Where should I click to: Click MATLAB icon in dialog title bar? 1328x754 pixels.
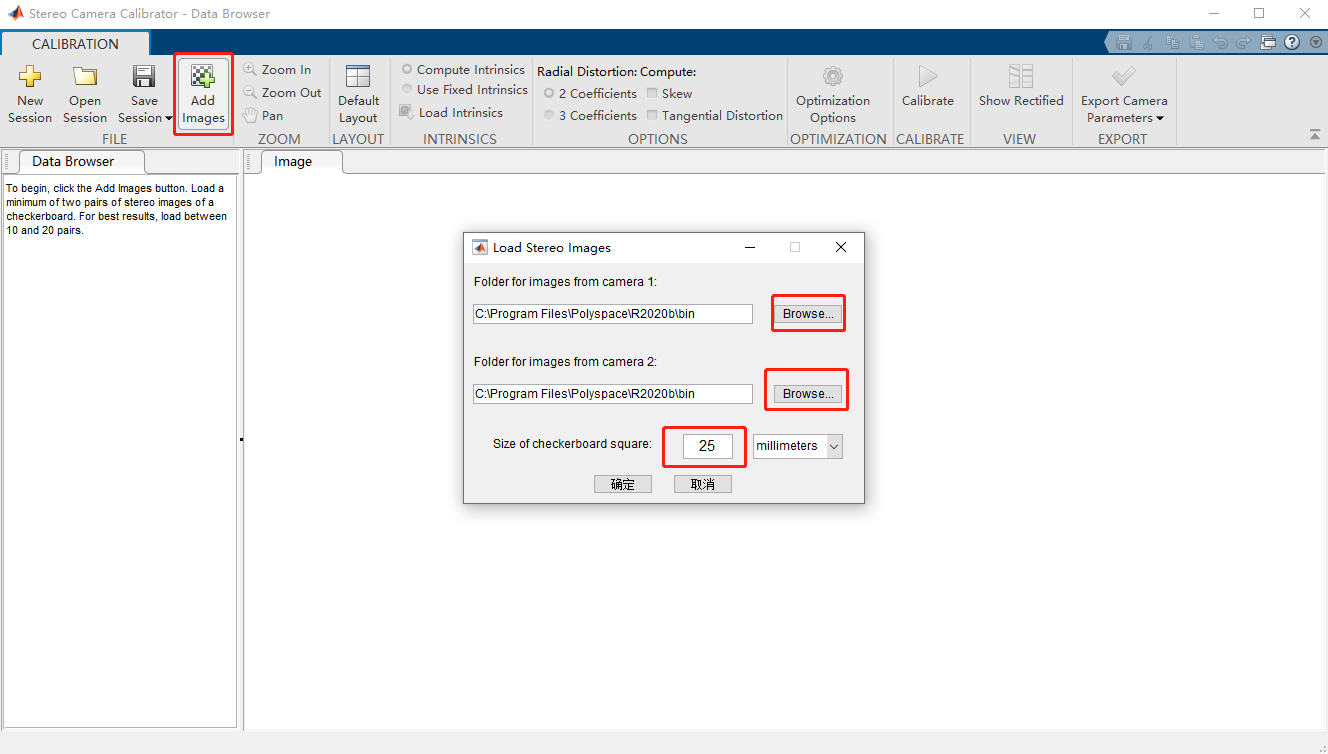[480, 247]
